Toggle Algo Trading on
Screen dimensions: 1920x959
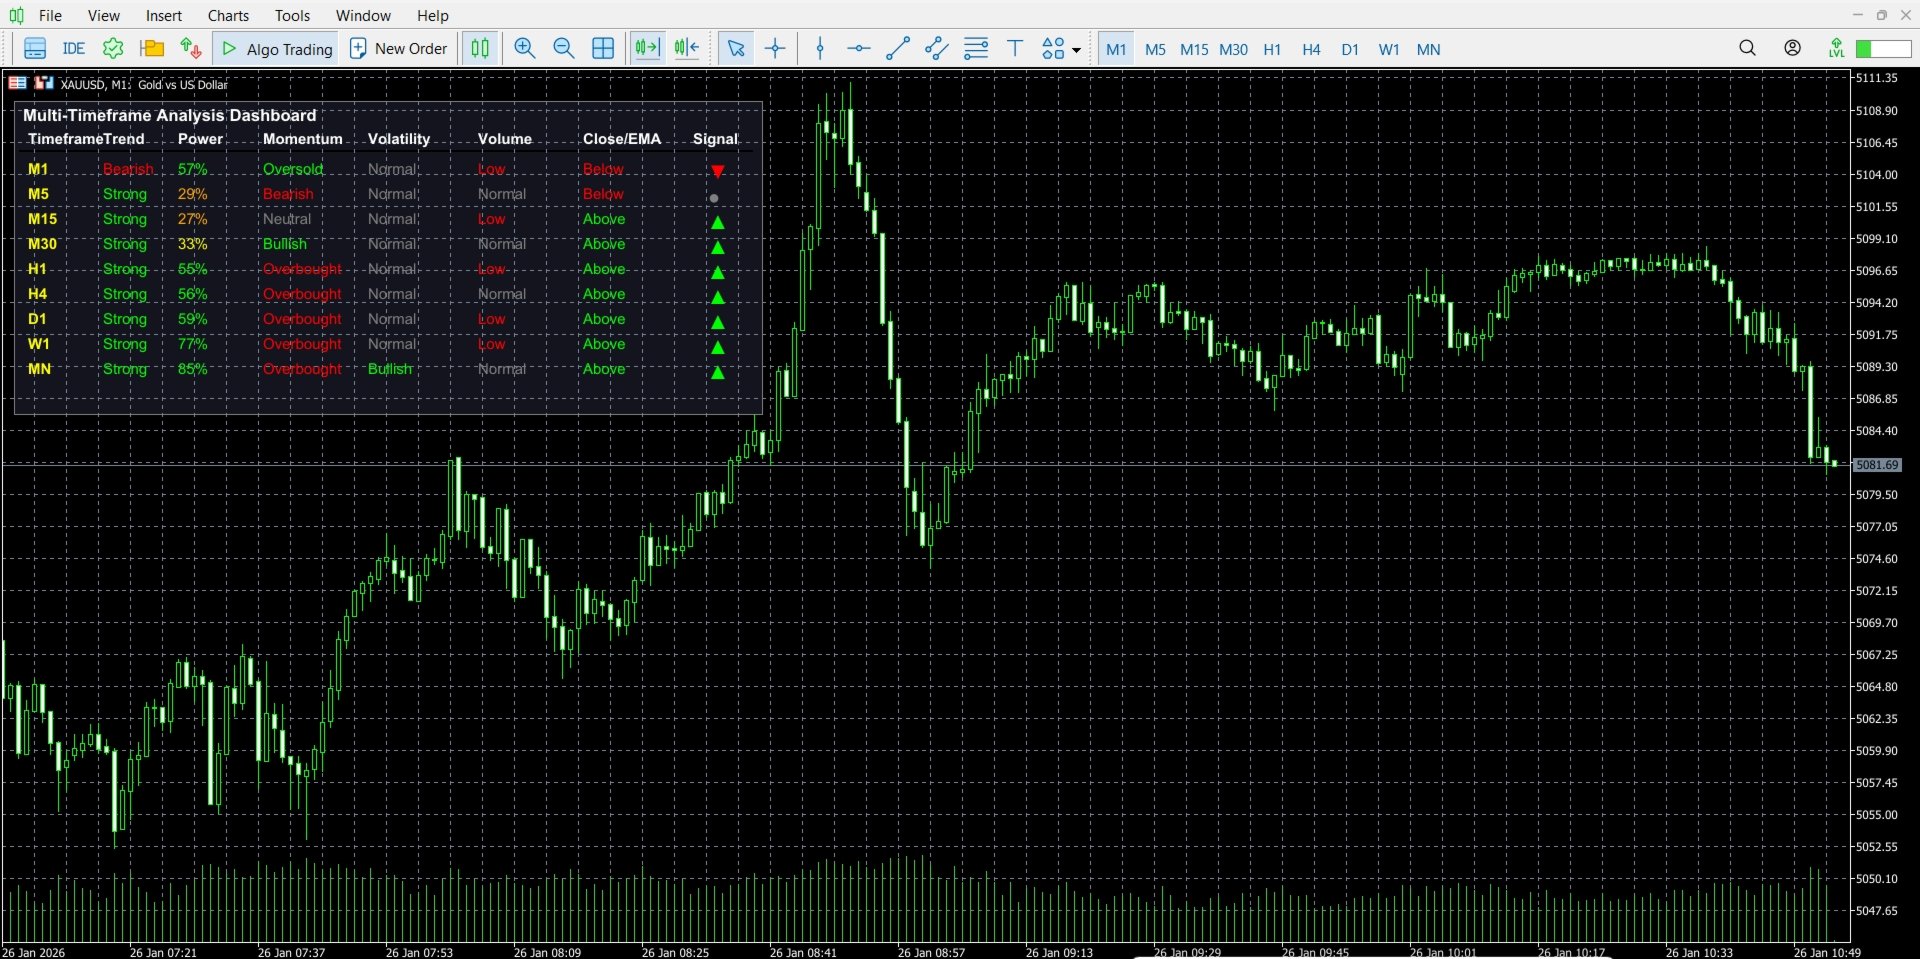(x=275, y=48)
